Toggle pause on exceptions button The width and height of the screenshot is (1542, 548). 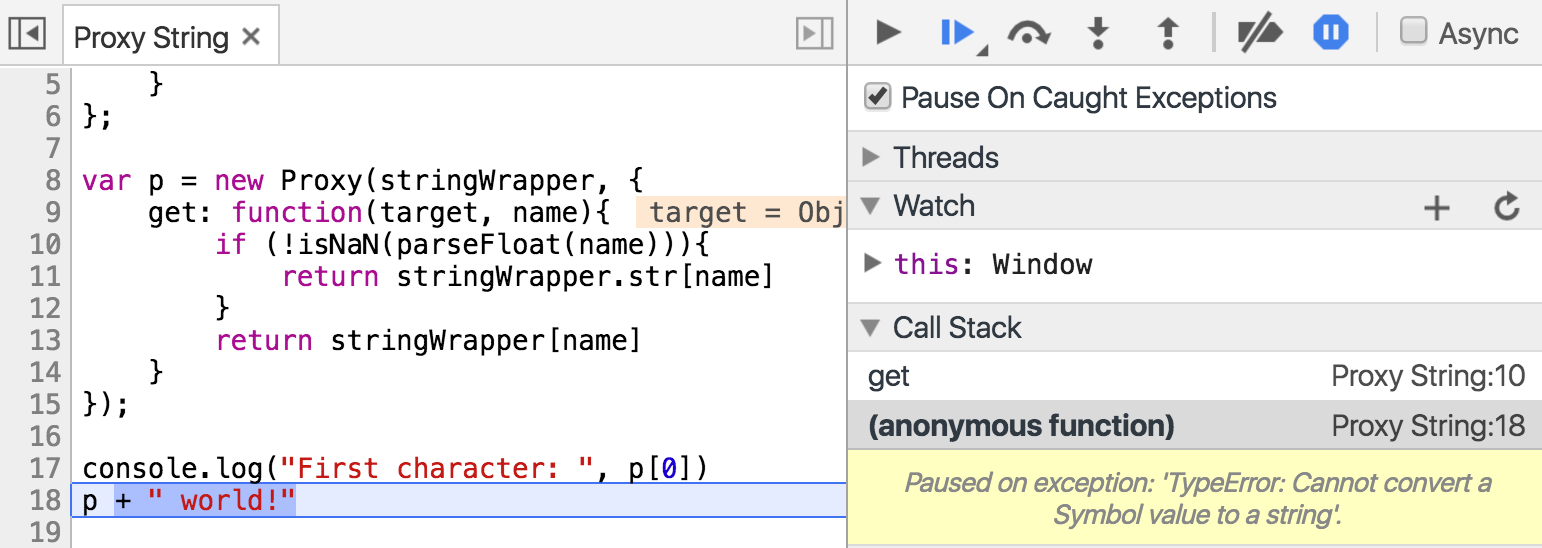1330,33
